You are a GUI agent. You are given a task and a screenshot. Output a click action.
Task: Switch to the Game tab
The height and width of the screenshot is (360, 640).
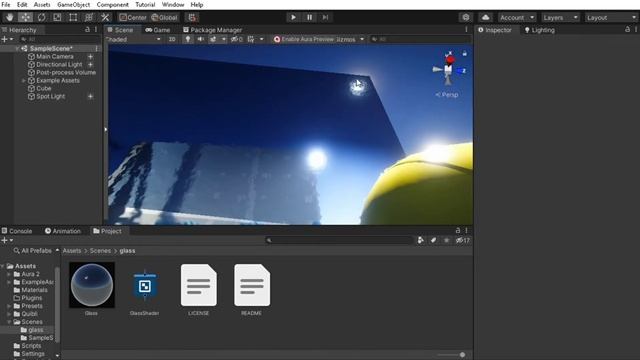pos(158,30)
